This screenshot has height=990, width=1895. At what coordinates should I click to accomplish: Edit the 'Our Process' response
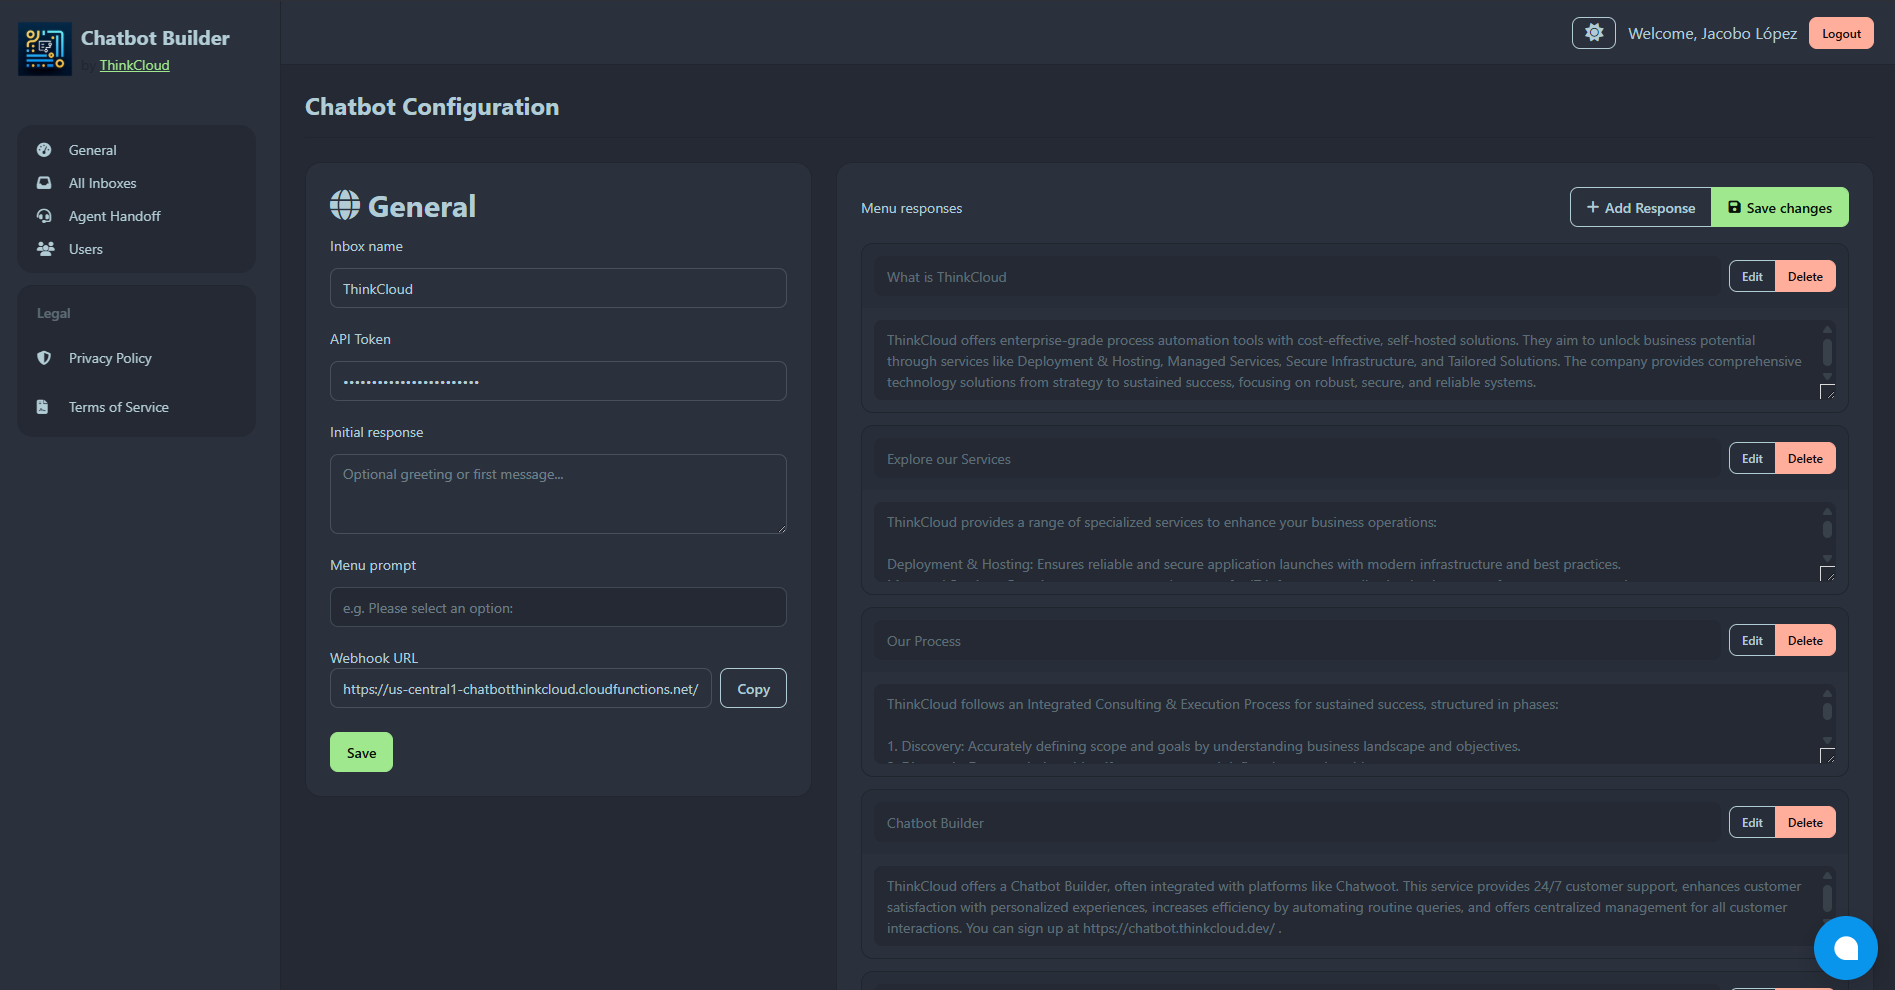(x=1752, y=640)
